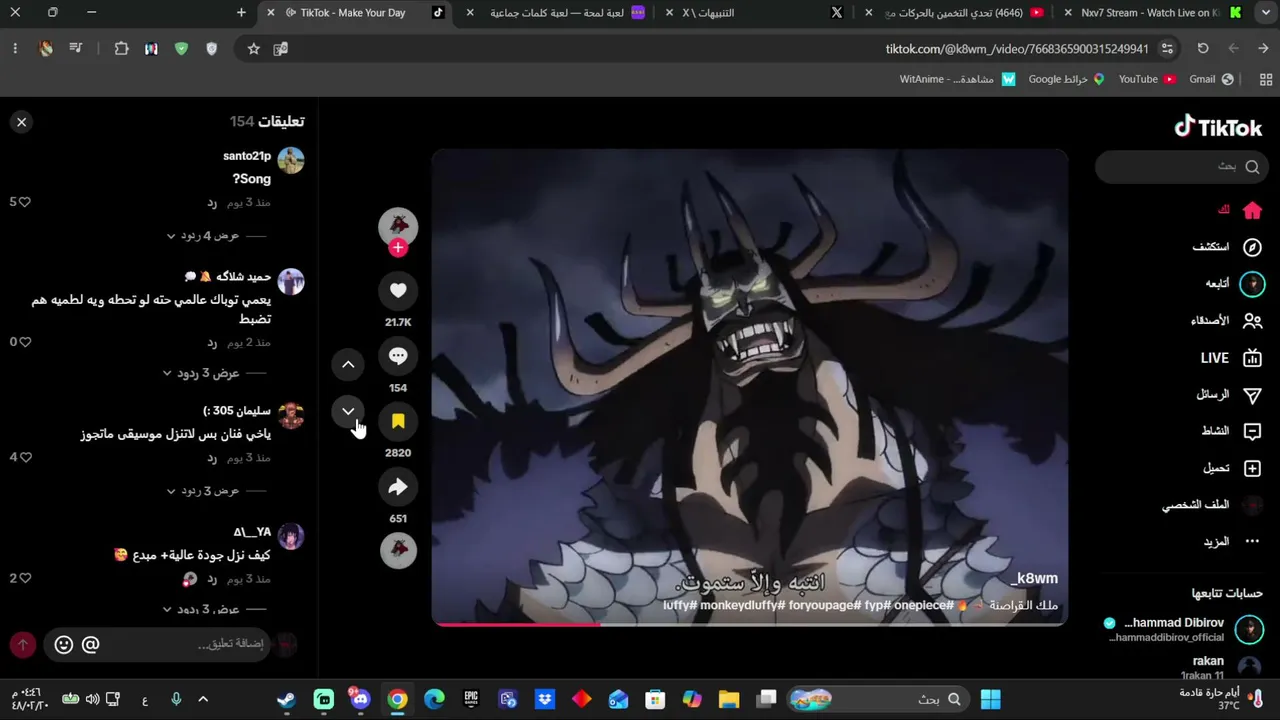Open the Google Maps (خرائط) bookmark
Image resolution: width=1280 pixels, height=720 pixels.
pyautogui.click(x=1067, y=79)
